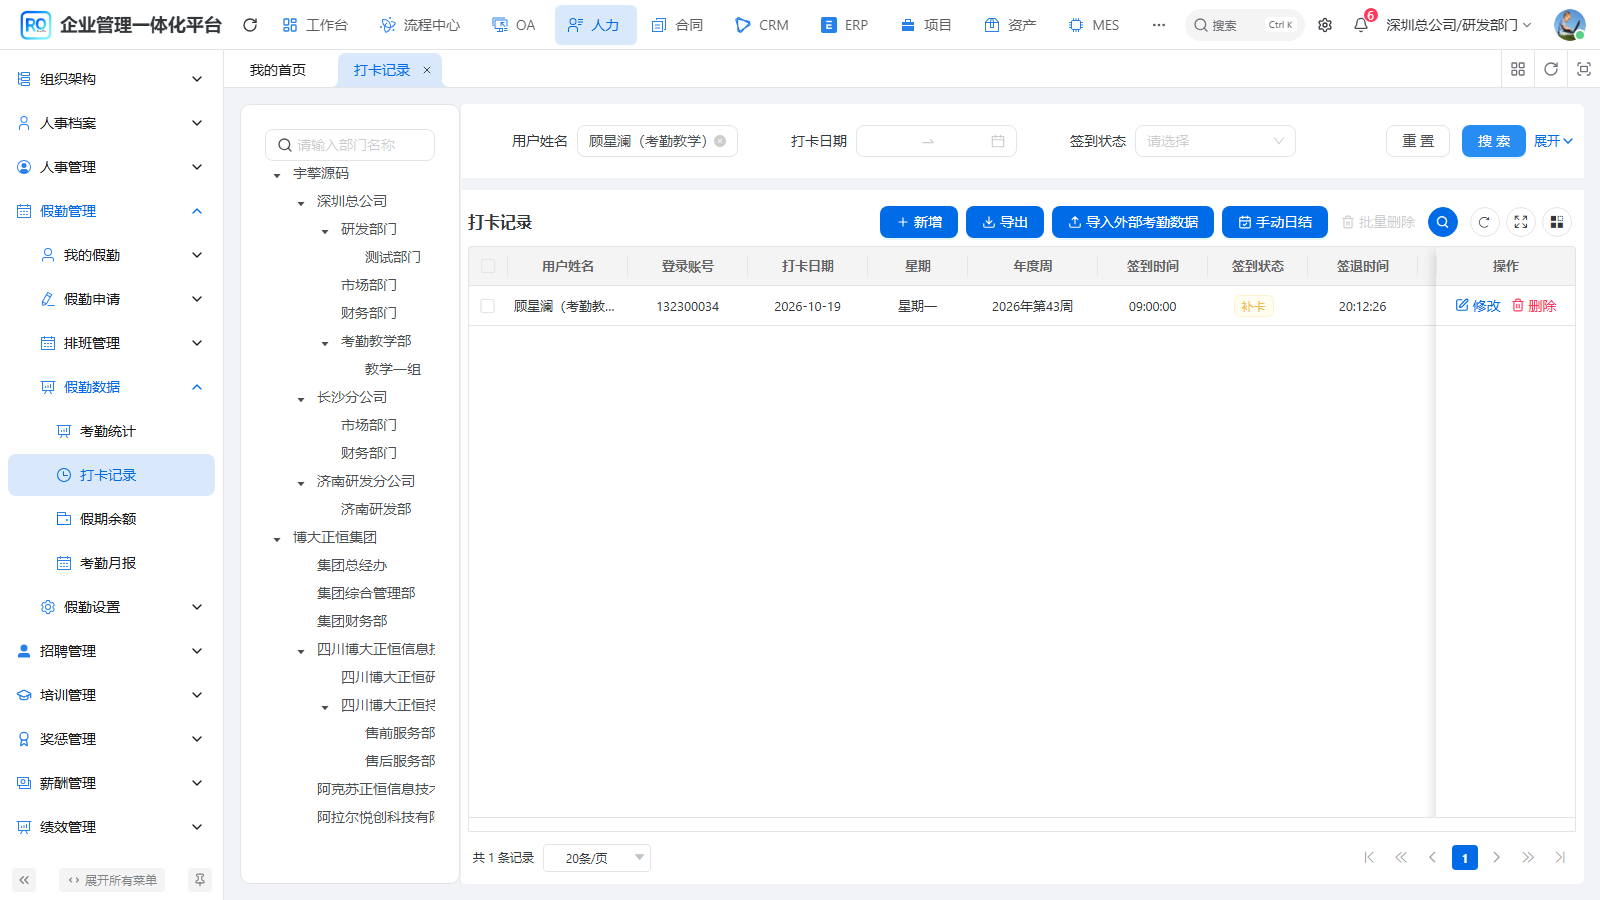1600x900 pixels.
Task: Collapse the 深圳总公司 tree node
Action: 301,203
